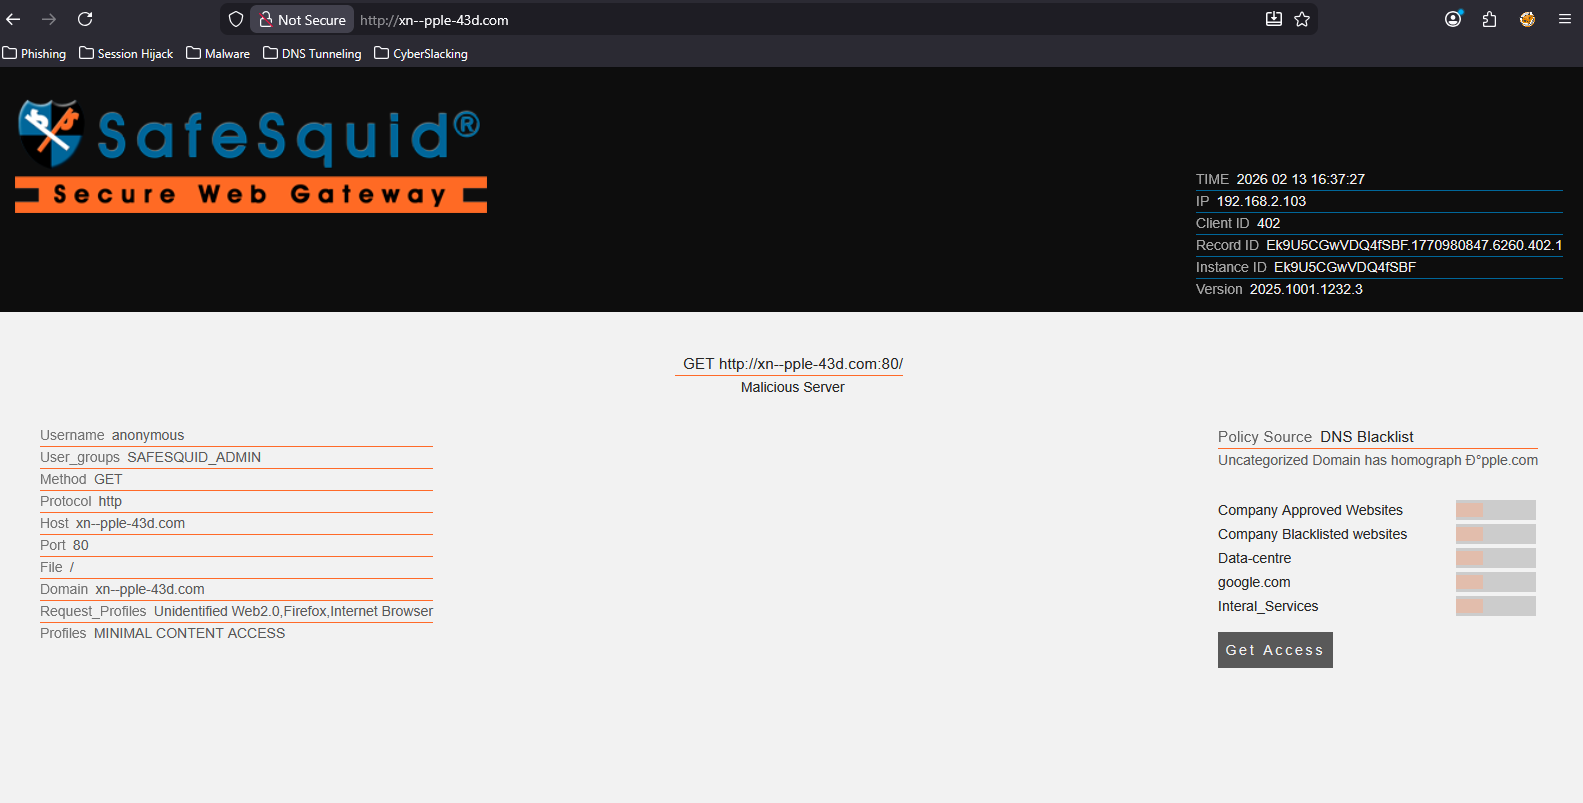Click the Port 80 row

236,545
